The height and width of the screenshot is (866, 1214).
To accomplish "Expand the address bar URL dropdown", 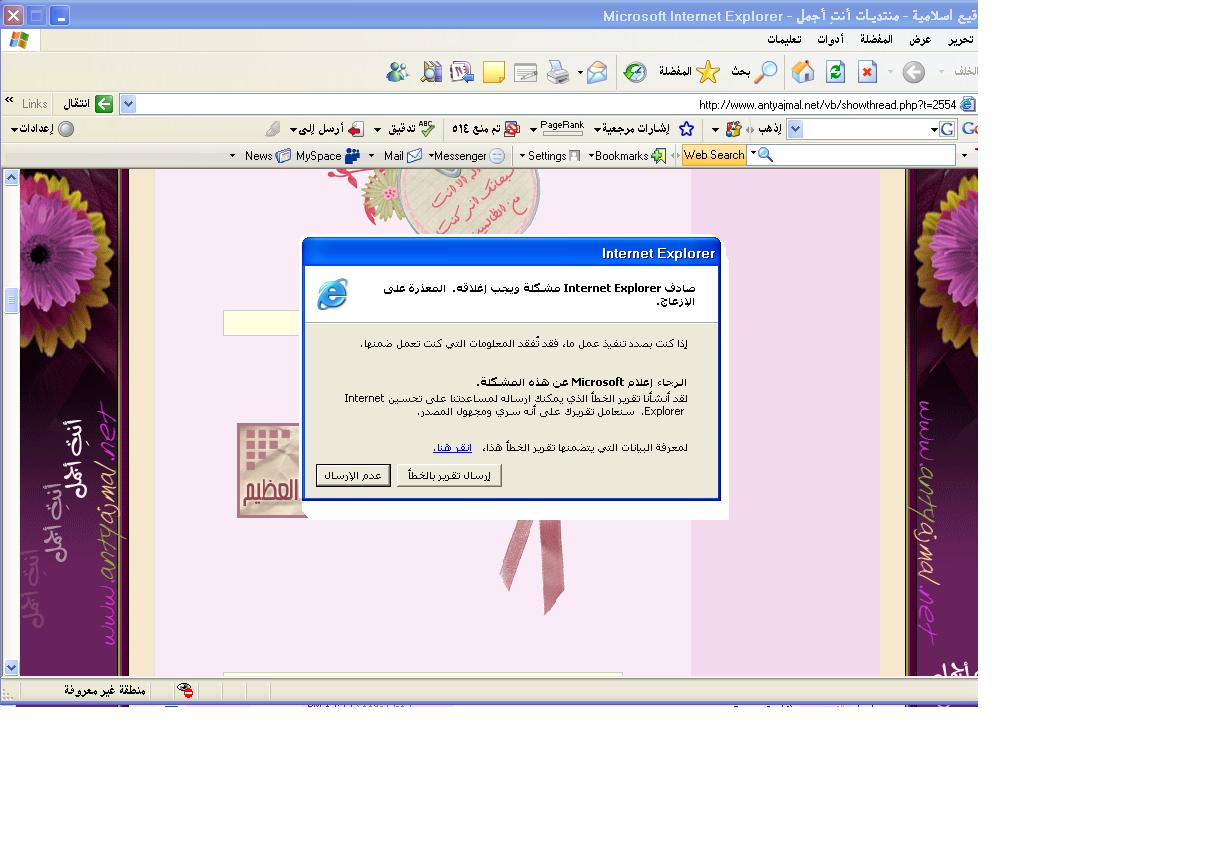I will (128, 104).
